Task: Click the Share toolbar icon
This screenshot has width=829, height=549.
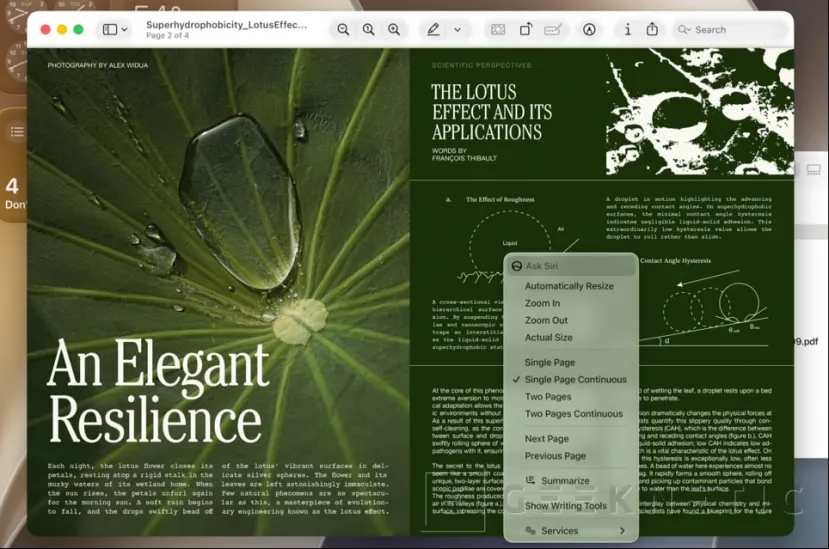Action: [x=652, y=30]
